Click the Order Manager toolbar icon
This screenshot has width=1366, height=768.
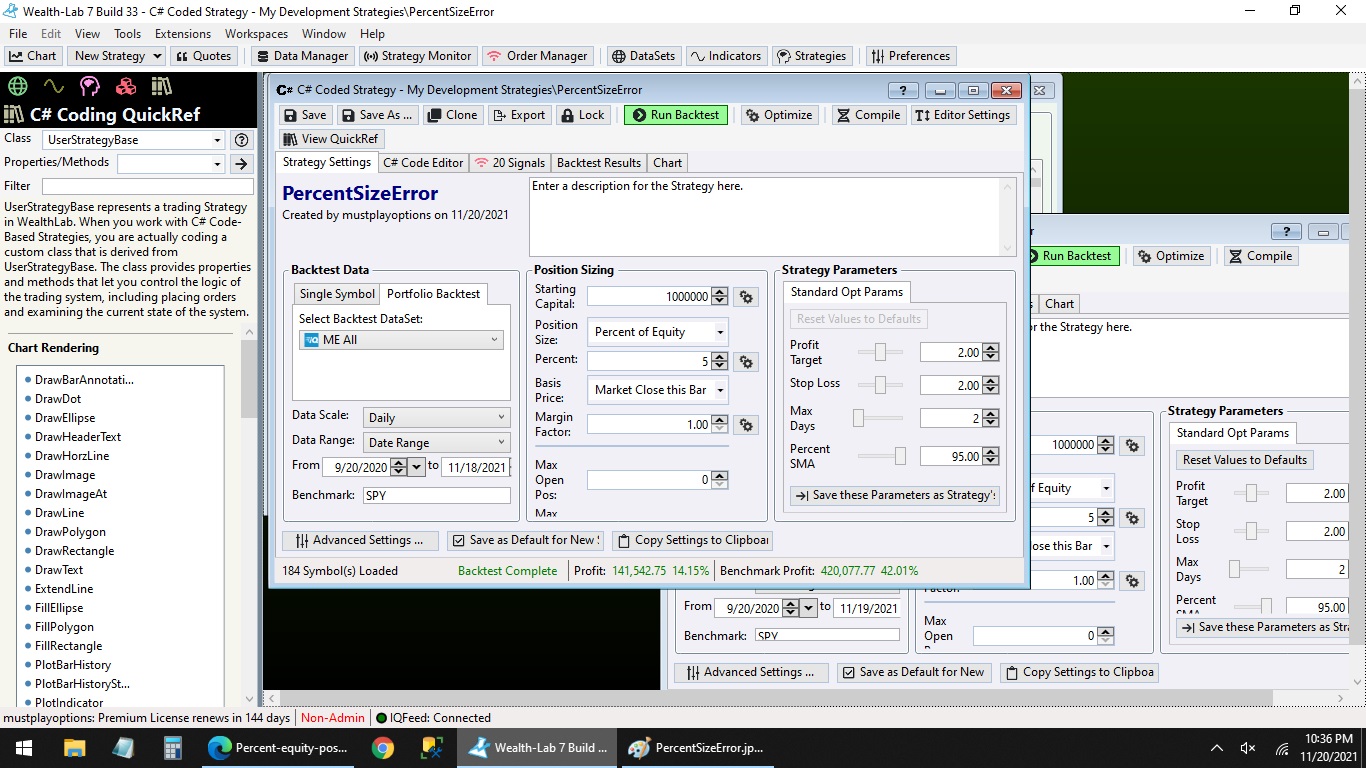point(537,56)
